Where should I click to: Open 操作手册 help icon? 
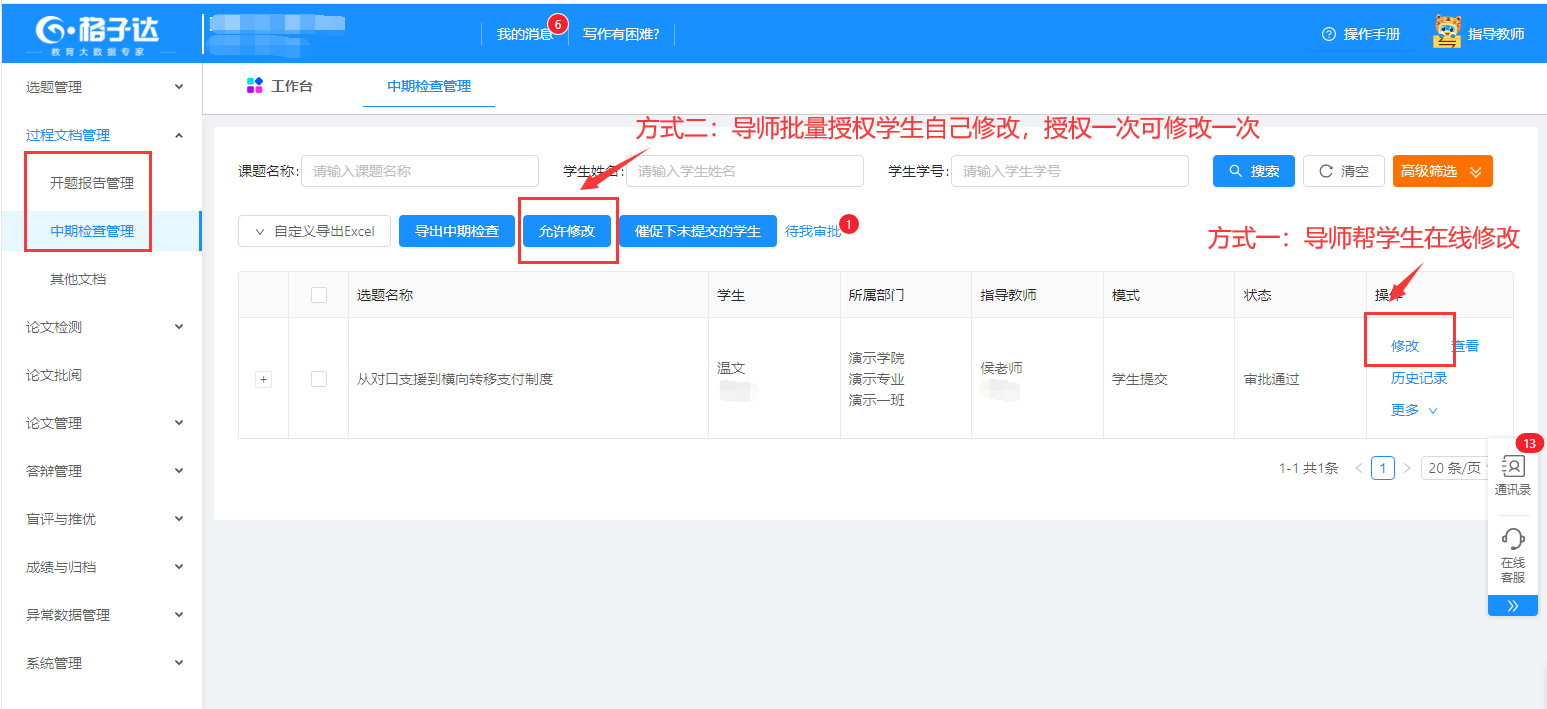tap(1328, 34)
